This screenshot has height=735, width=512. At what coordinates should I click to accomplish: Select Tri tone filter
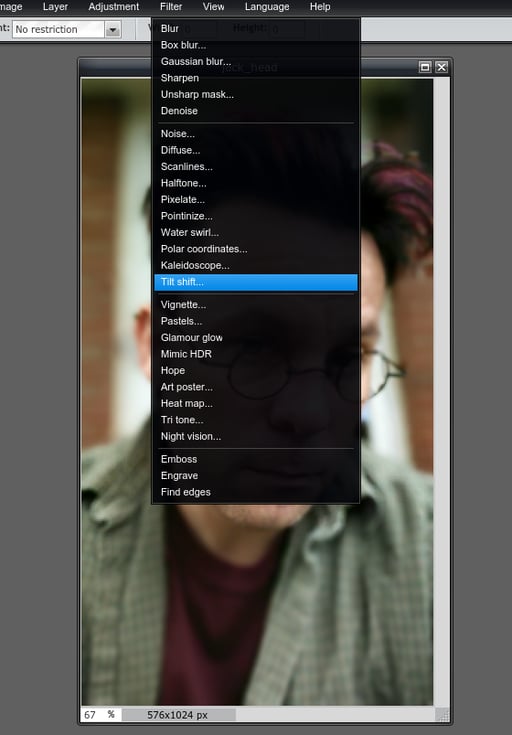click(256, 420)
